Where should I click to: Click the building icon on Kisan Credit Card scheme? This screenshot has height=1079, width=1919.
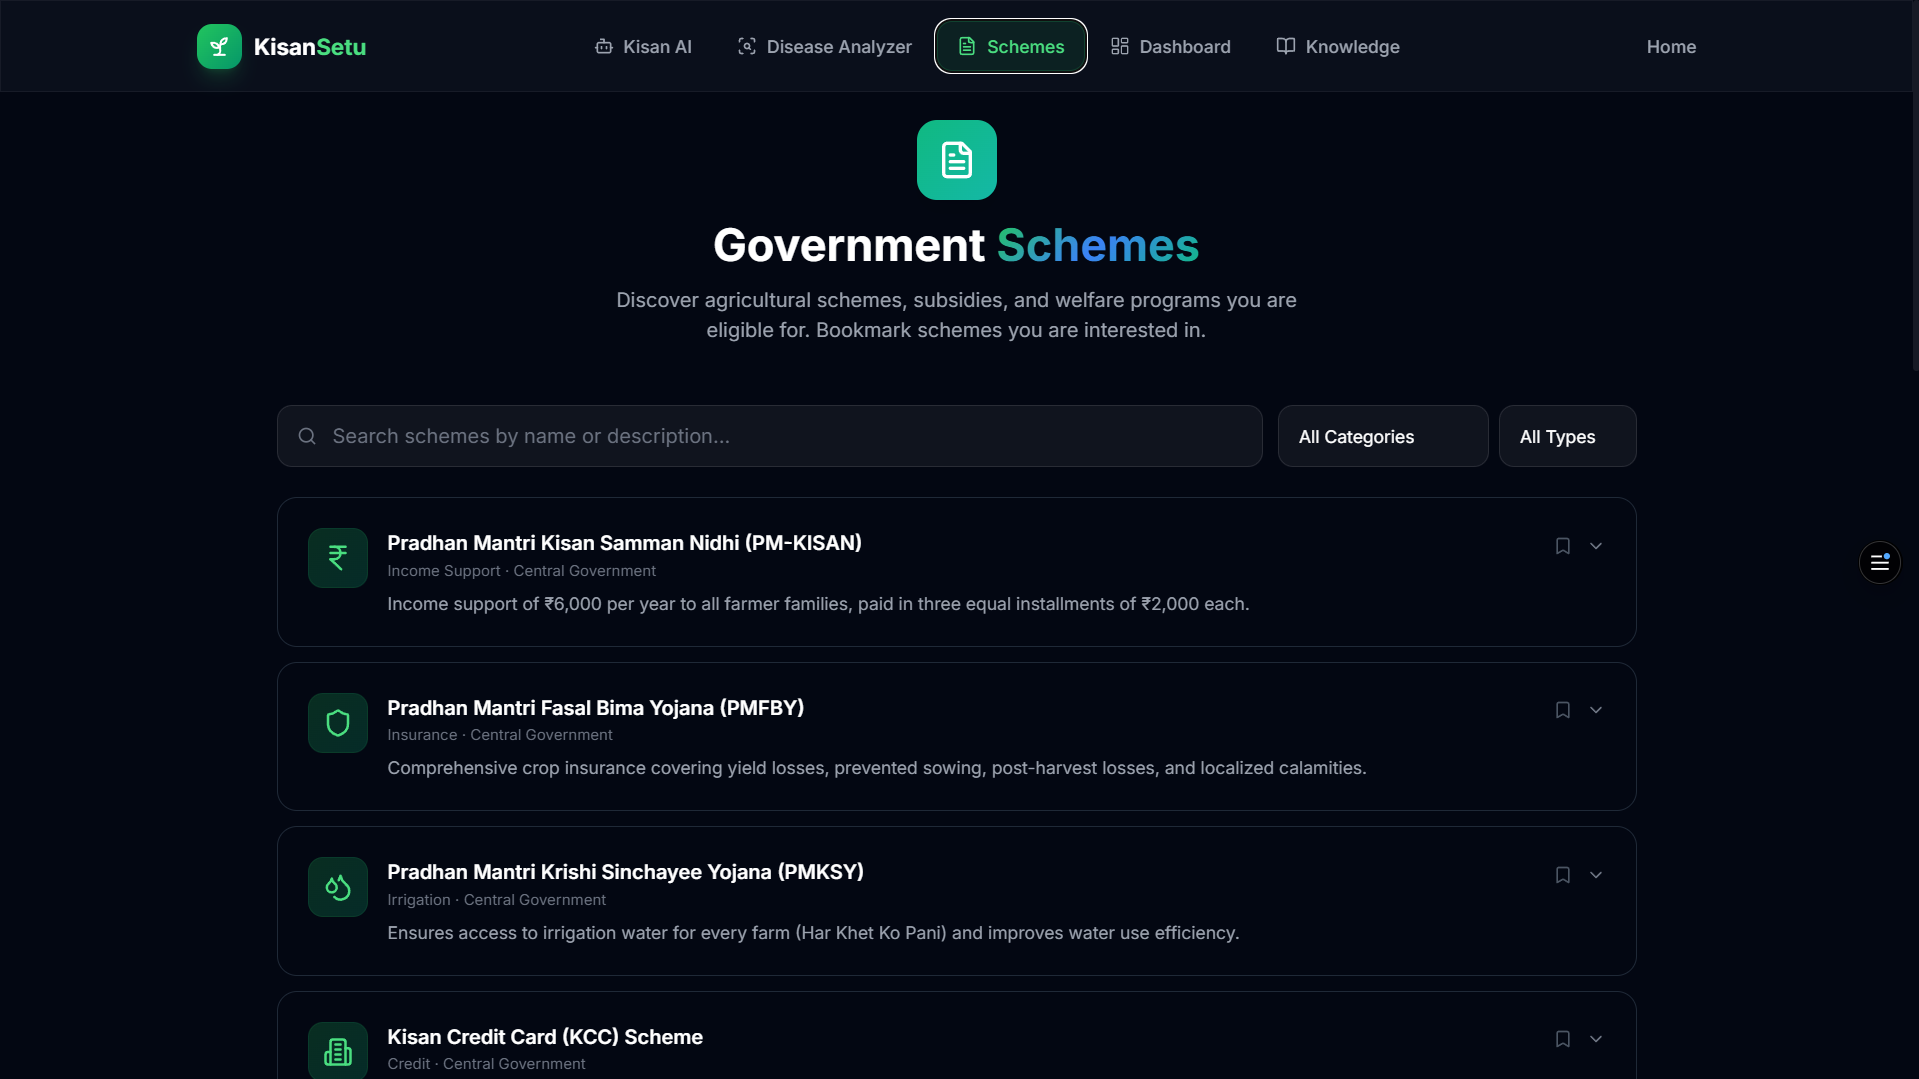pos(338,1050)
